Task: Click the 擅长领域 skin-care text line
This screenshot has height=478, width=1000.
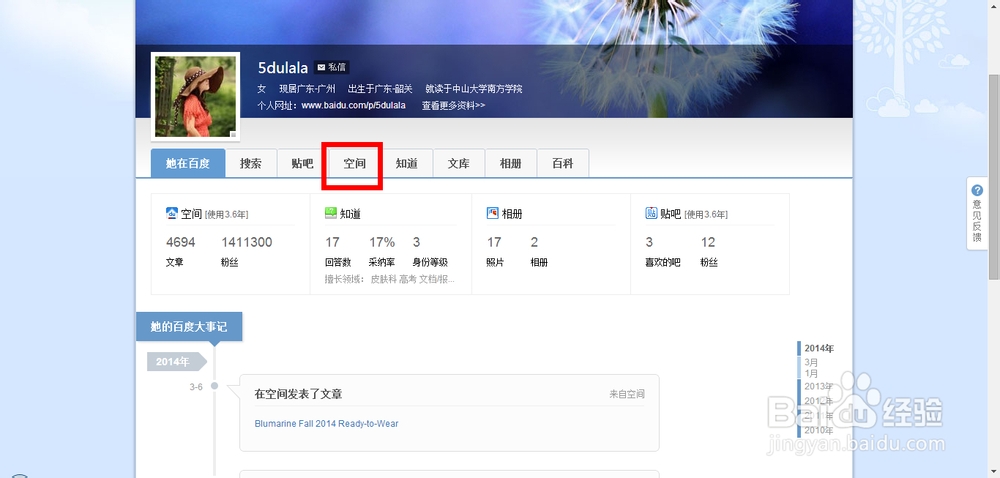Action: tap(390, 279)
